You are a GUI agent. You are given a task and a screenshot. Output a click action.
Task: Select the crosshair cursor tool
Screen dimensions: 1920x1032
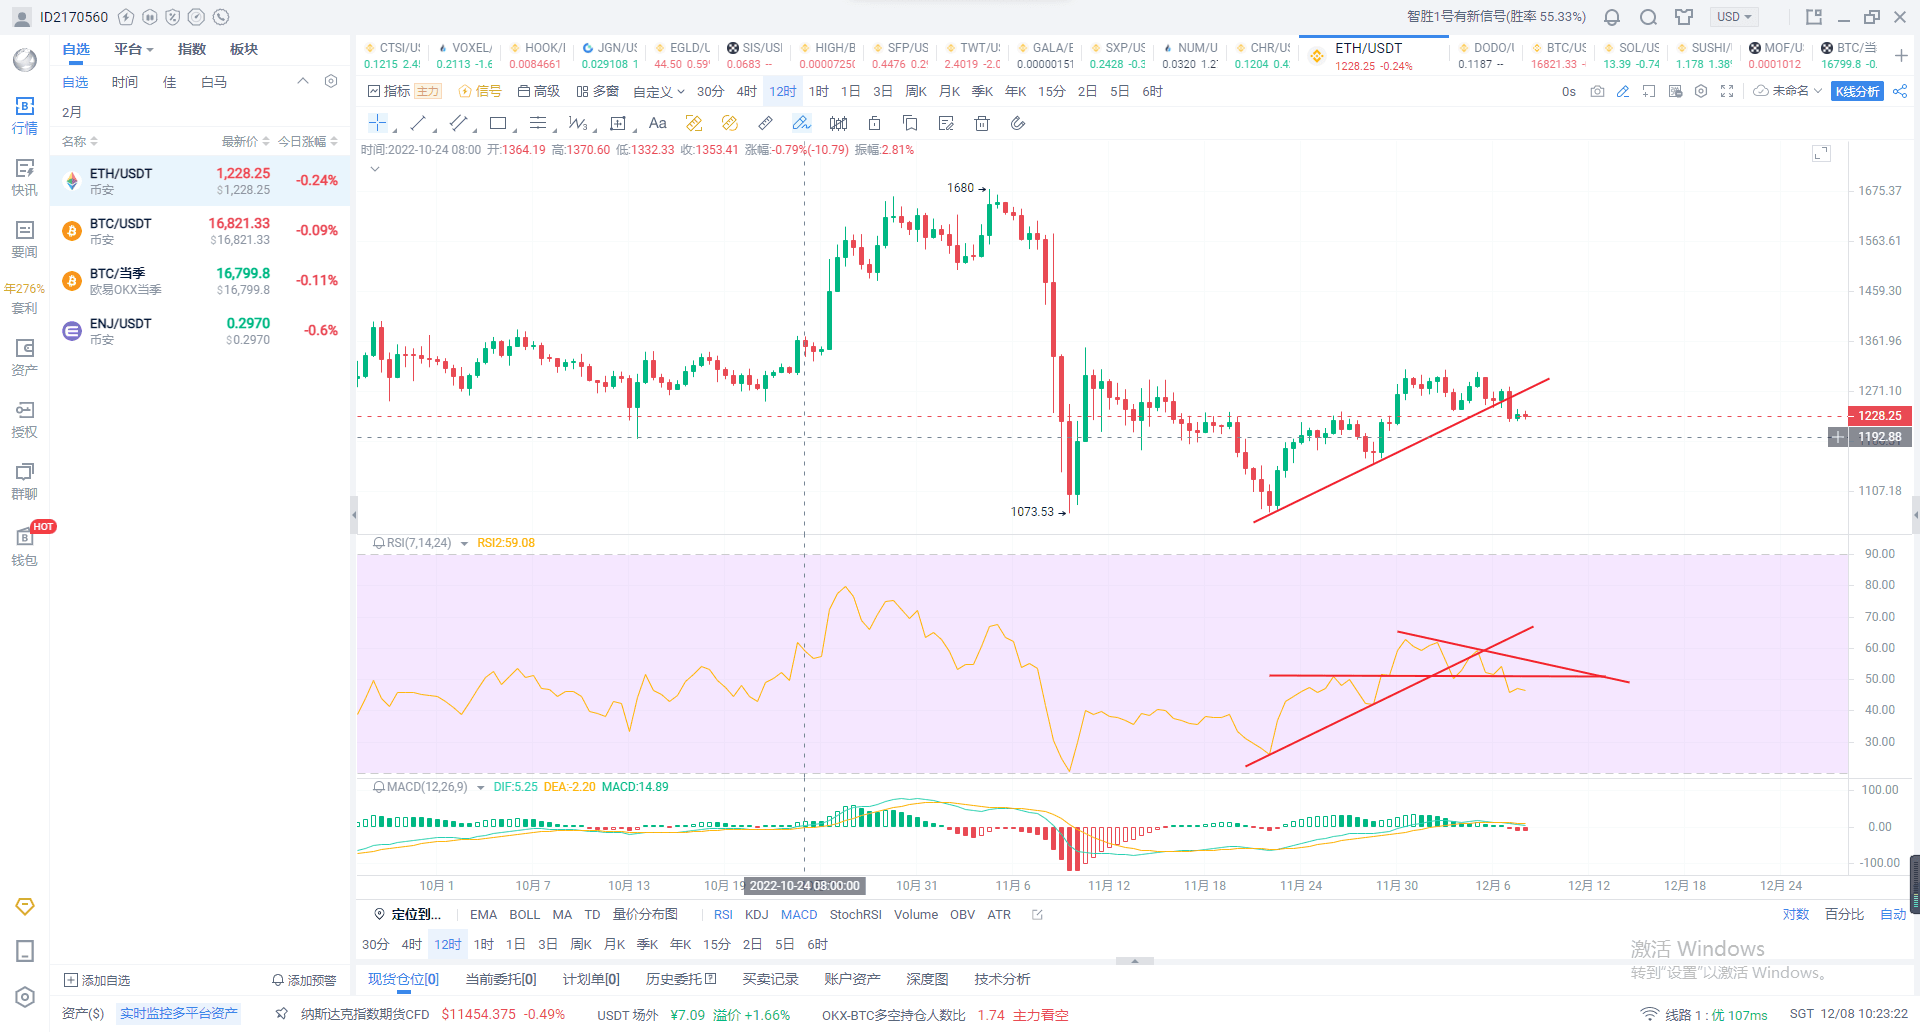point(377,123)
